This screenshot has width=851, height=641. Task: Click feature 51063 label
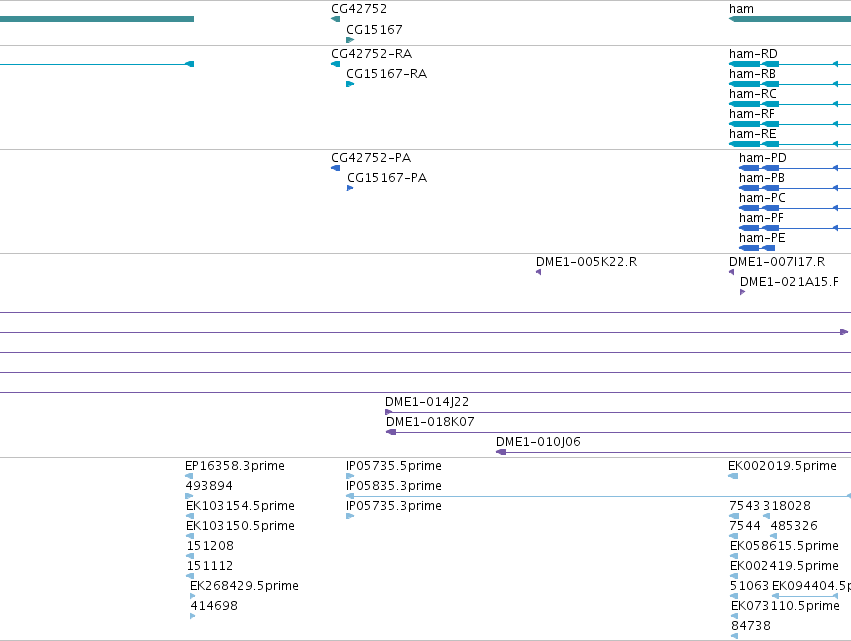pos(750,586)
